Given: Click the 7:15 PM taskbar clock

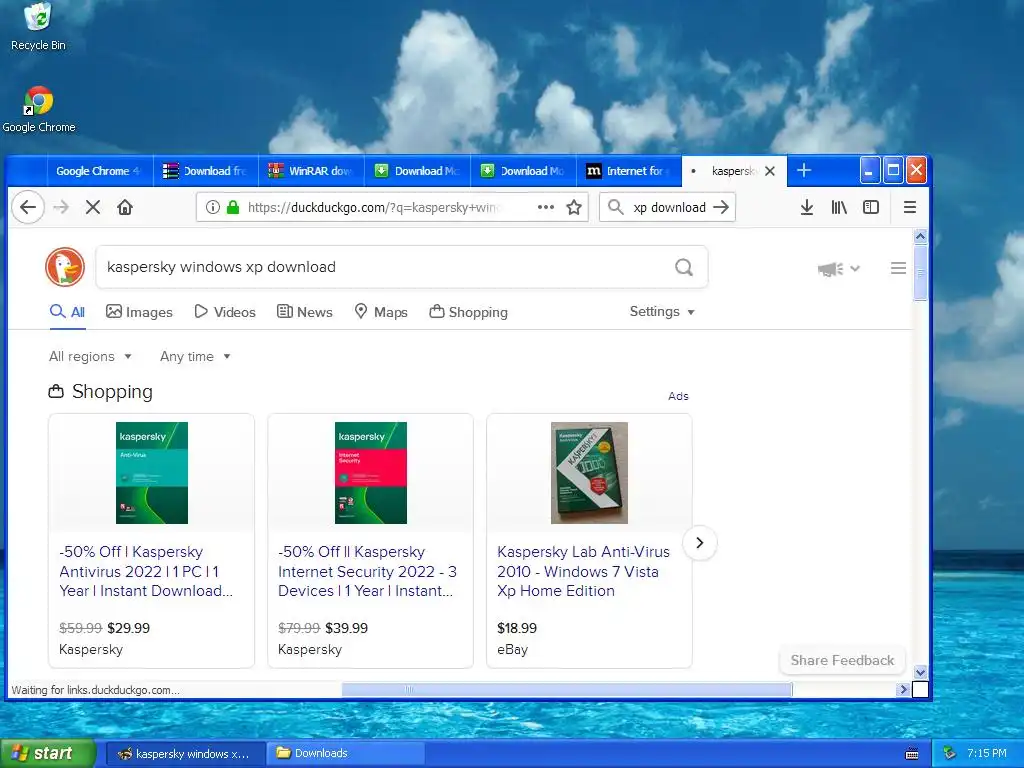Looking at the screenshot, I should (x=986, y=754).
